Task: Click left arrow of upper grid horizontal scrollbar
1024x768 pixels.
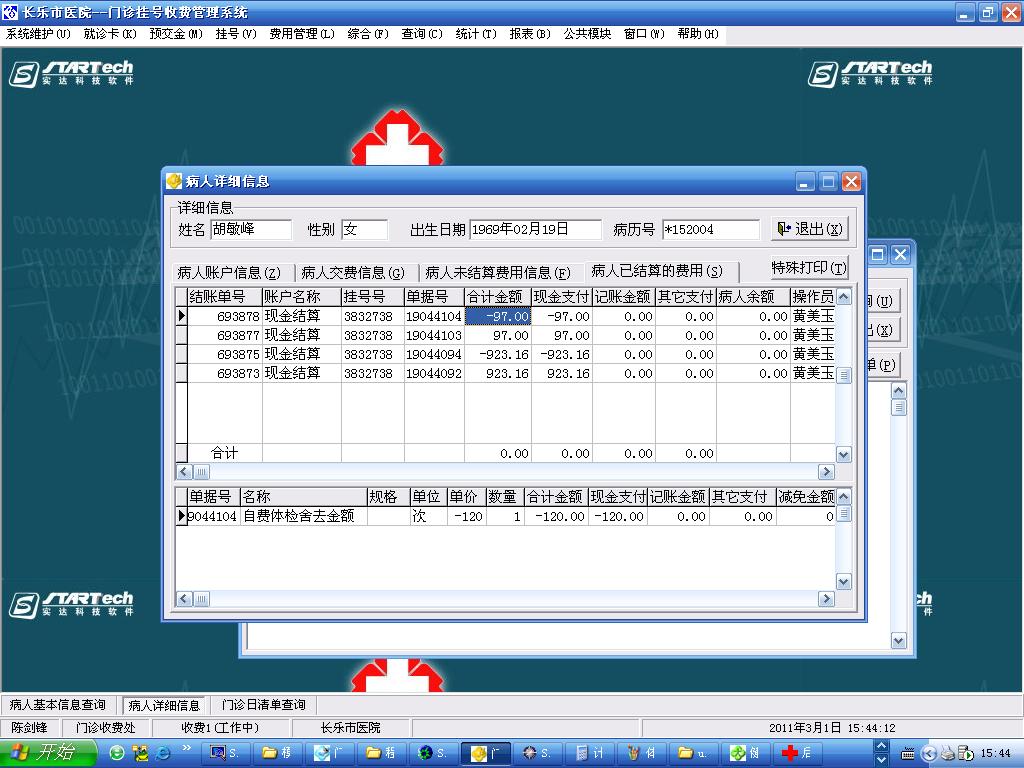Action: click(184, 472)
